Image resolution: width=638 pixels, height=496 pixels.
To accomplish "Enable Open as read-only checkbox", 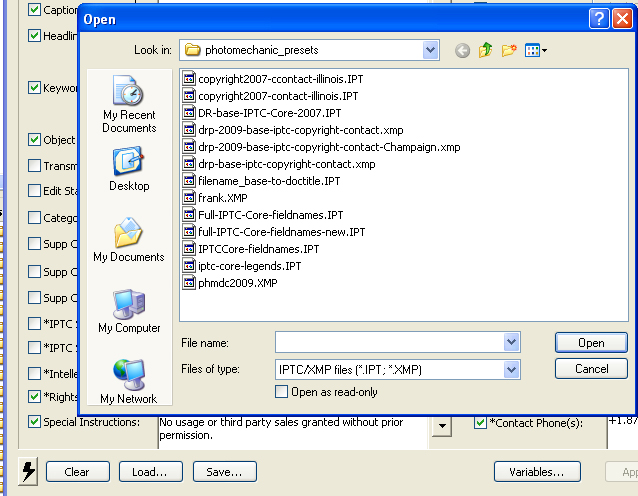I will (281, 392).
